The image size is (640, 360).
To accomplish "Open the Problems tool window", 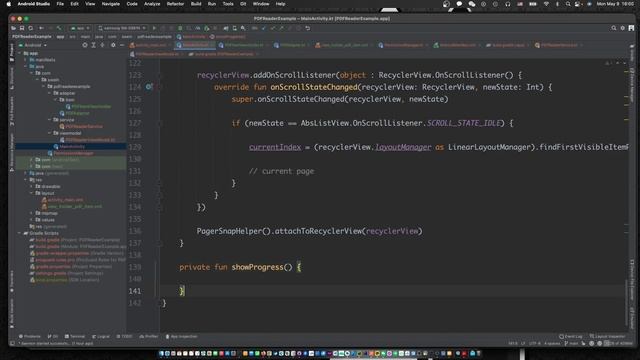I will click(x=29, y=336).
